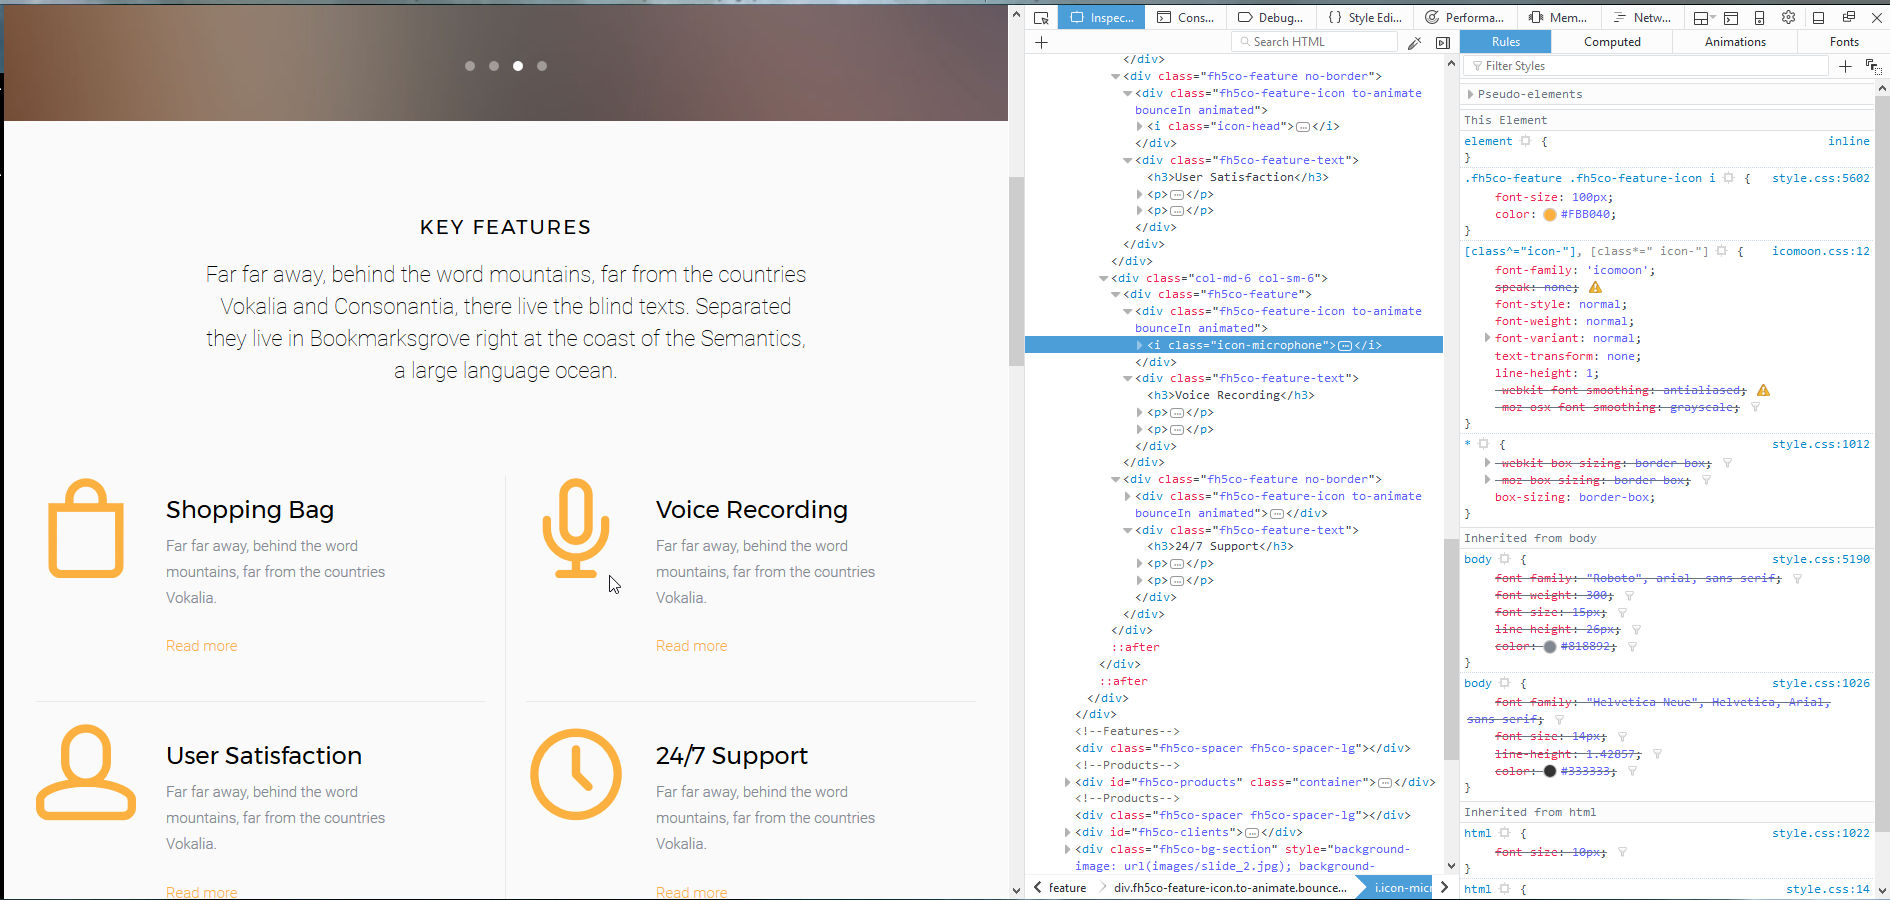Image resolution: width=1890 pixels, height=900 pixels.
Task: Dock developer tools to bottom icon
Action: click(1819, 17)
